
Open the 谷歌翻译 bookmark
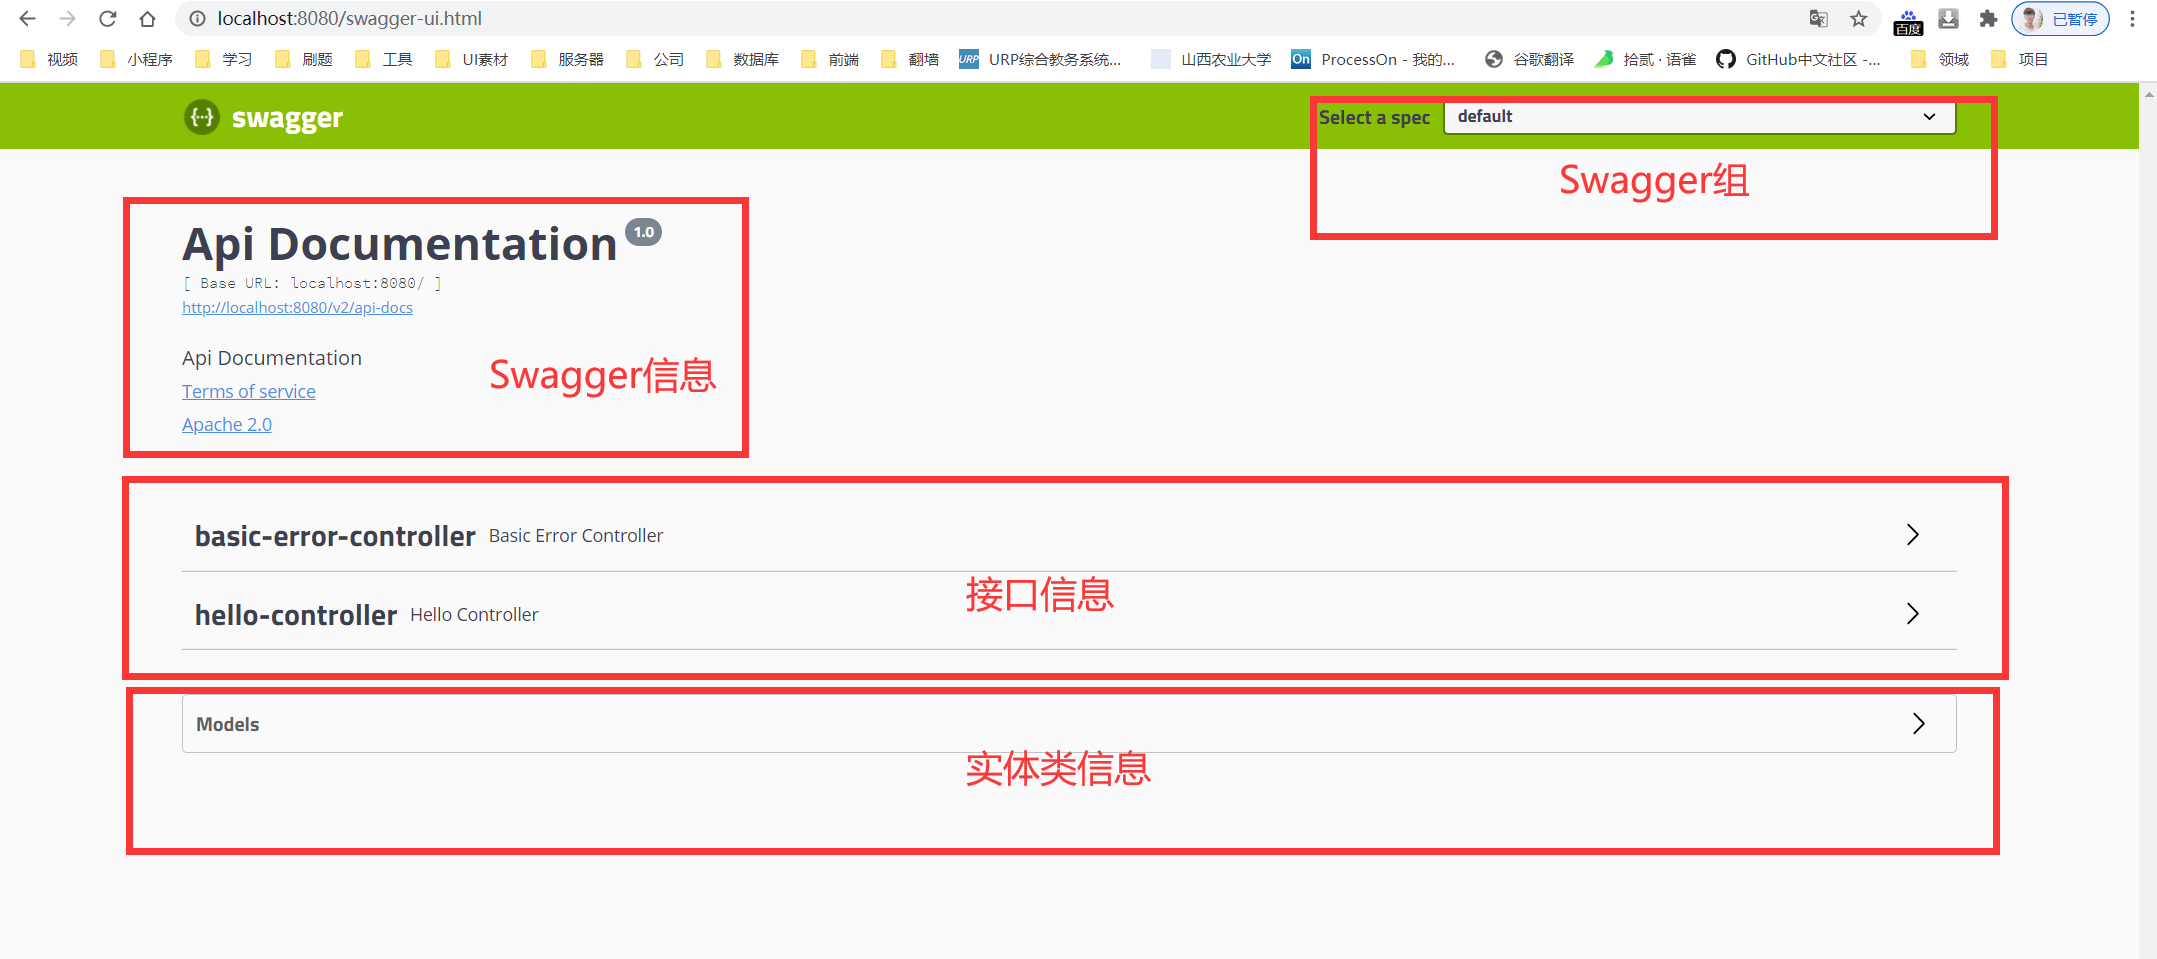click(1529, 59)
